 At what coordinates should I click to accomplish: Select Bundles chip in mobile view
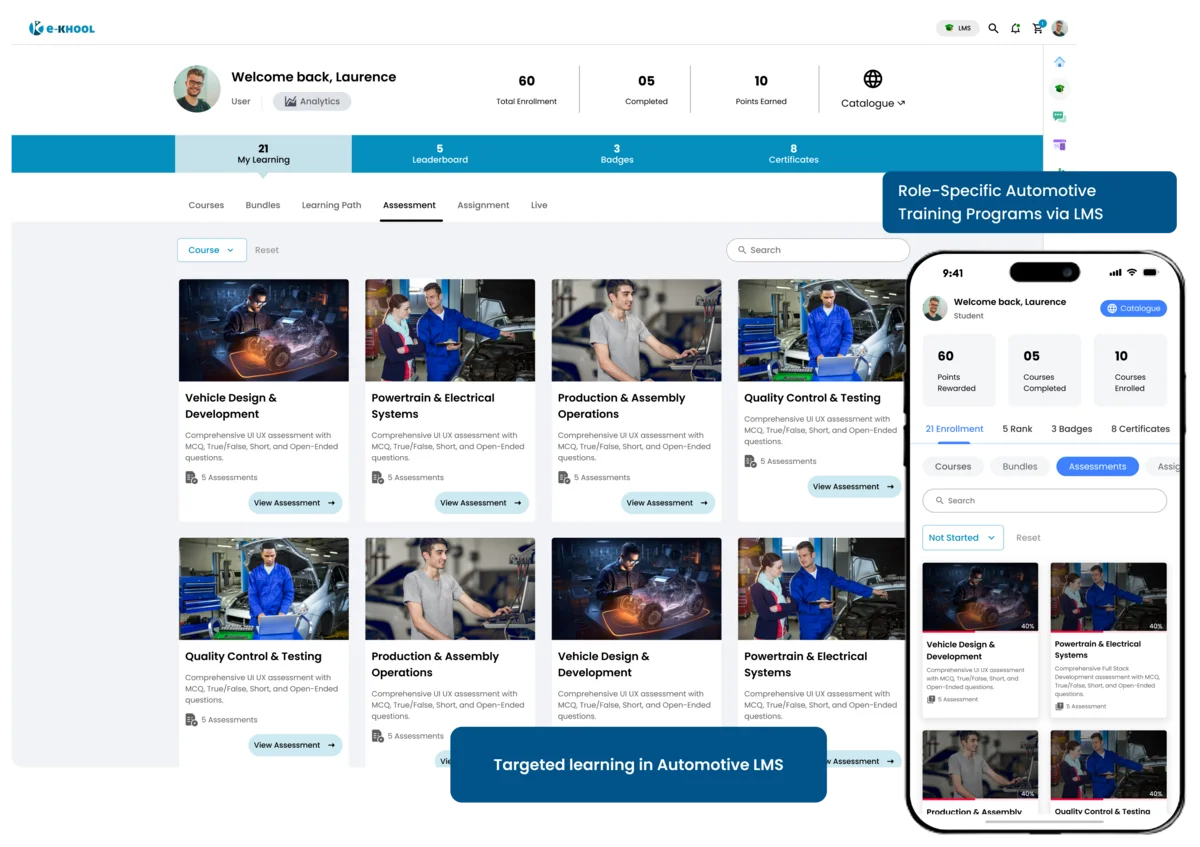(1019, 467)
